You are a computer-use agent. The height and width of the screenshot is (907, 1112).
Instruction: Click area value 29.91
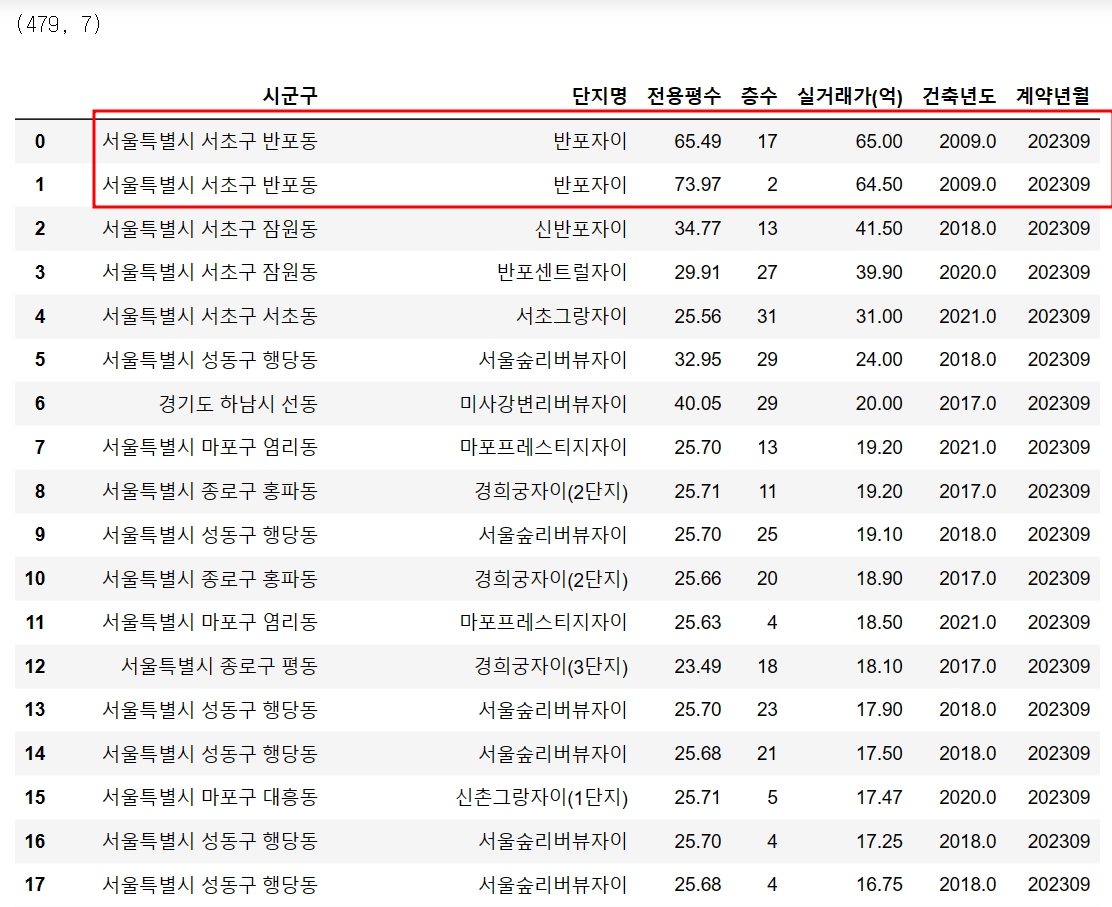[x=697, y=272]
